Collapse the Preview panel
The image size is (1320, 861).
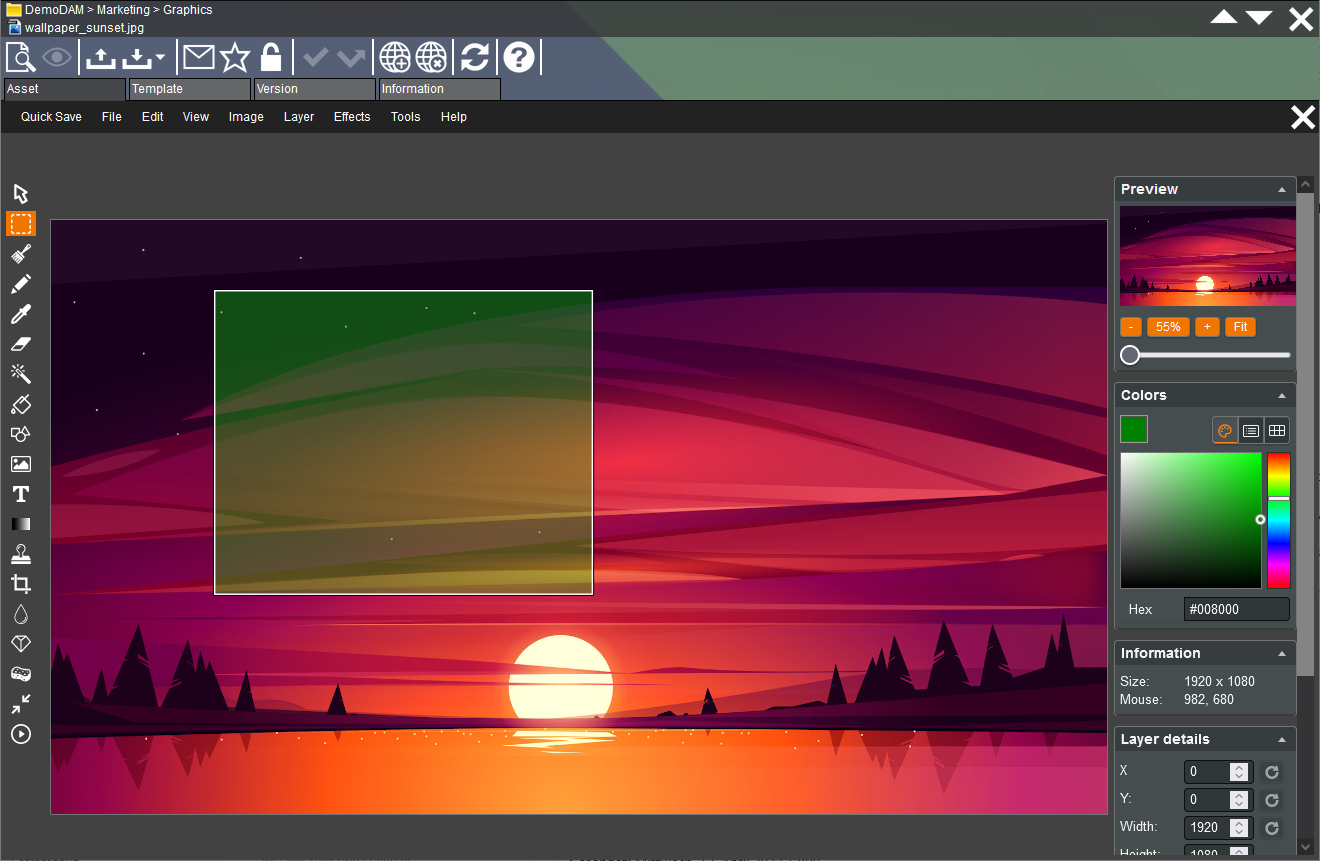tap(1281, 188)
